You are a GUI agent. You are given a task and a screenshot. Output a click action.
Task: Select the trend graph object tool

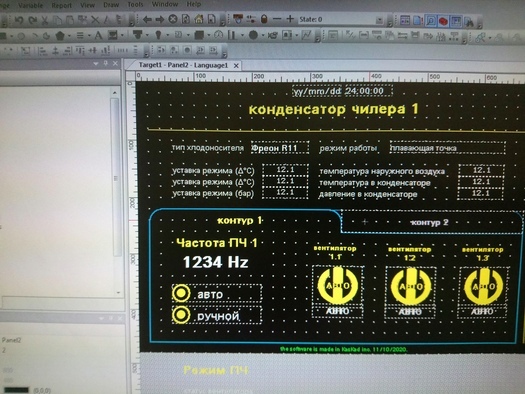click(306, 35)
